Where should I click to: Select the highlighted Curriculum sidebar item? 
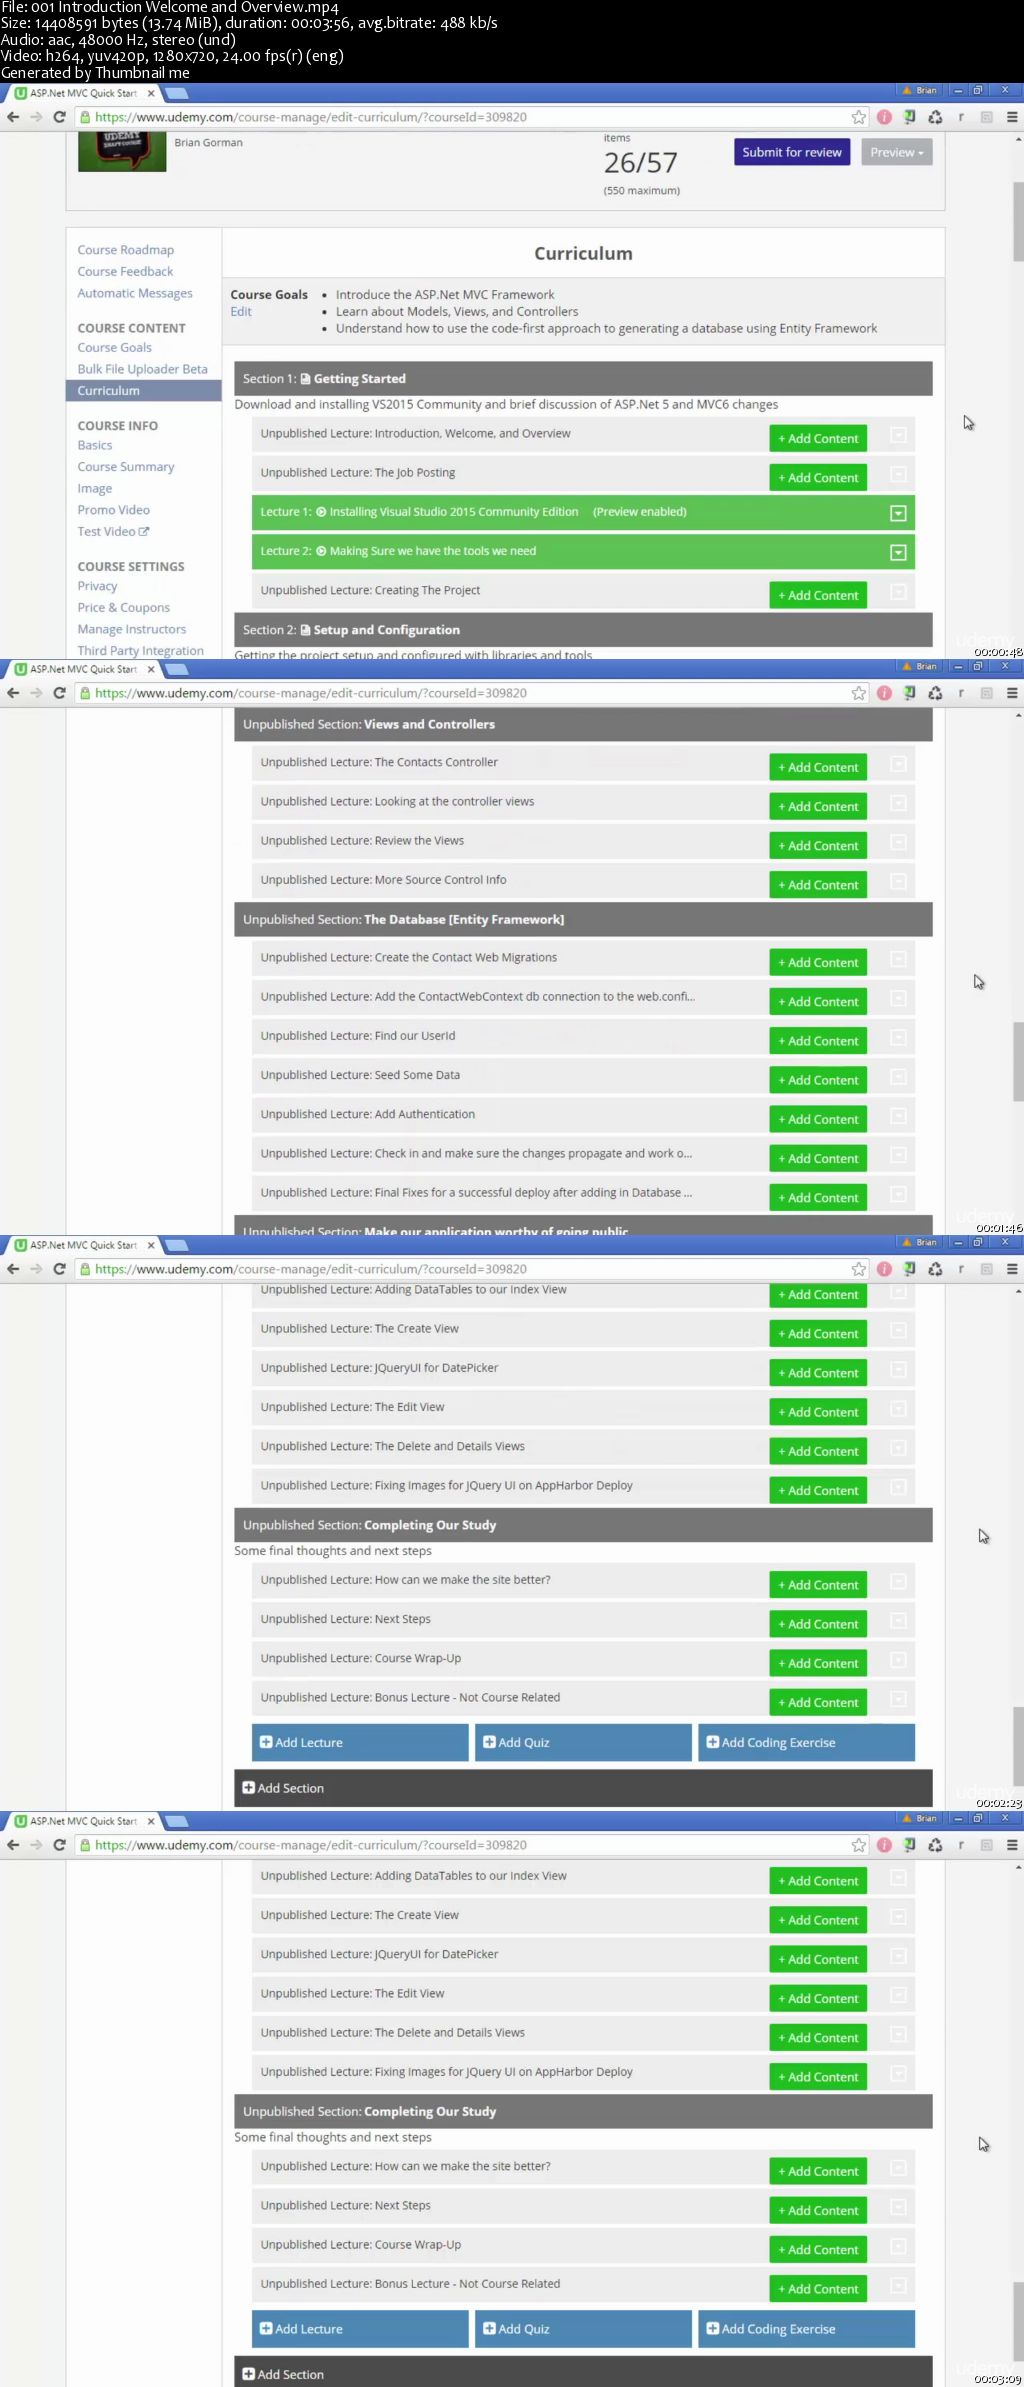(x=144, y=391)
